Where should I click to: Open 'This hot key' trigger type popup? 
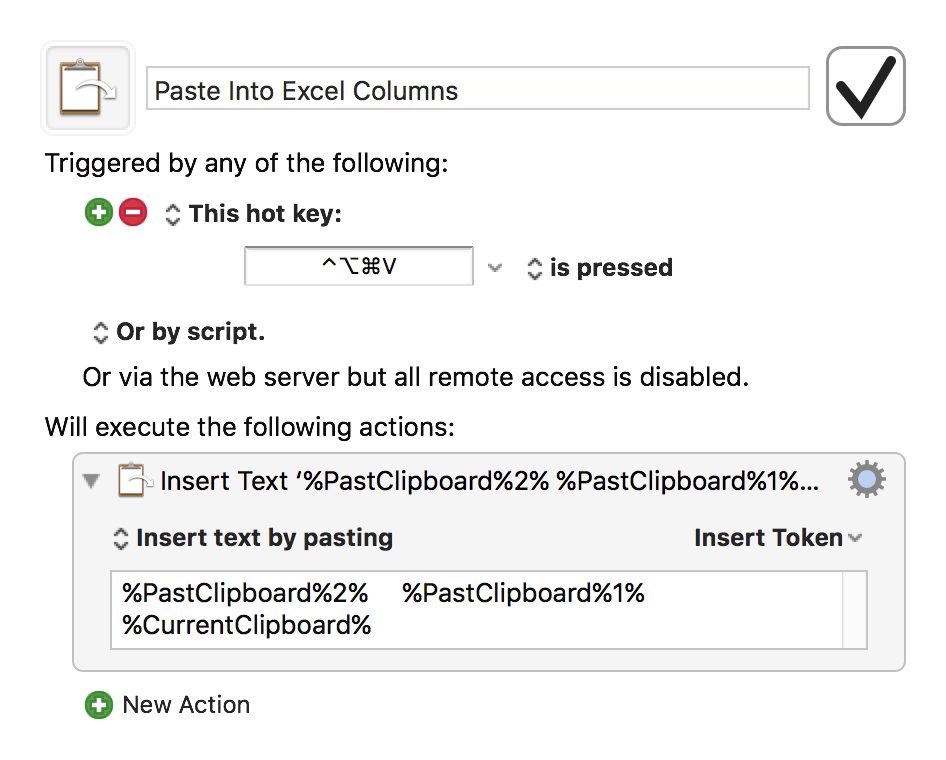(253, 214)
